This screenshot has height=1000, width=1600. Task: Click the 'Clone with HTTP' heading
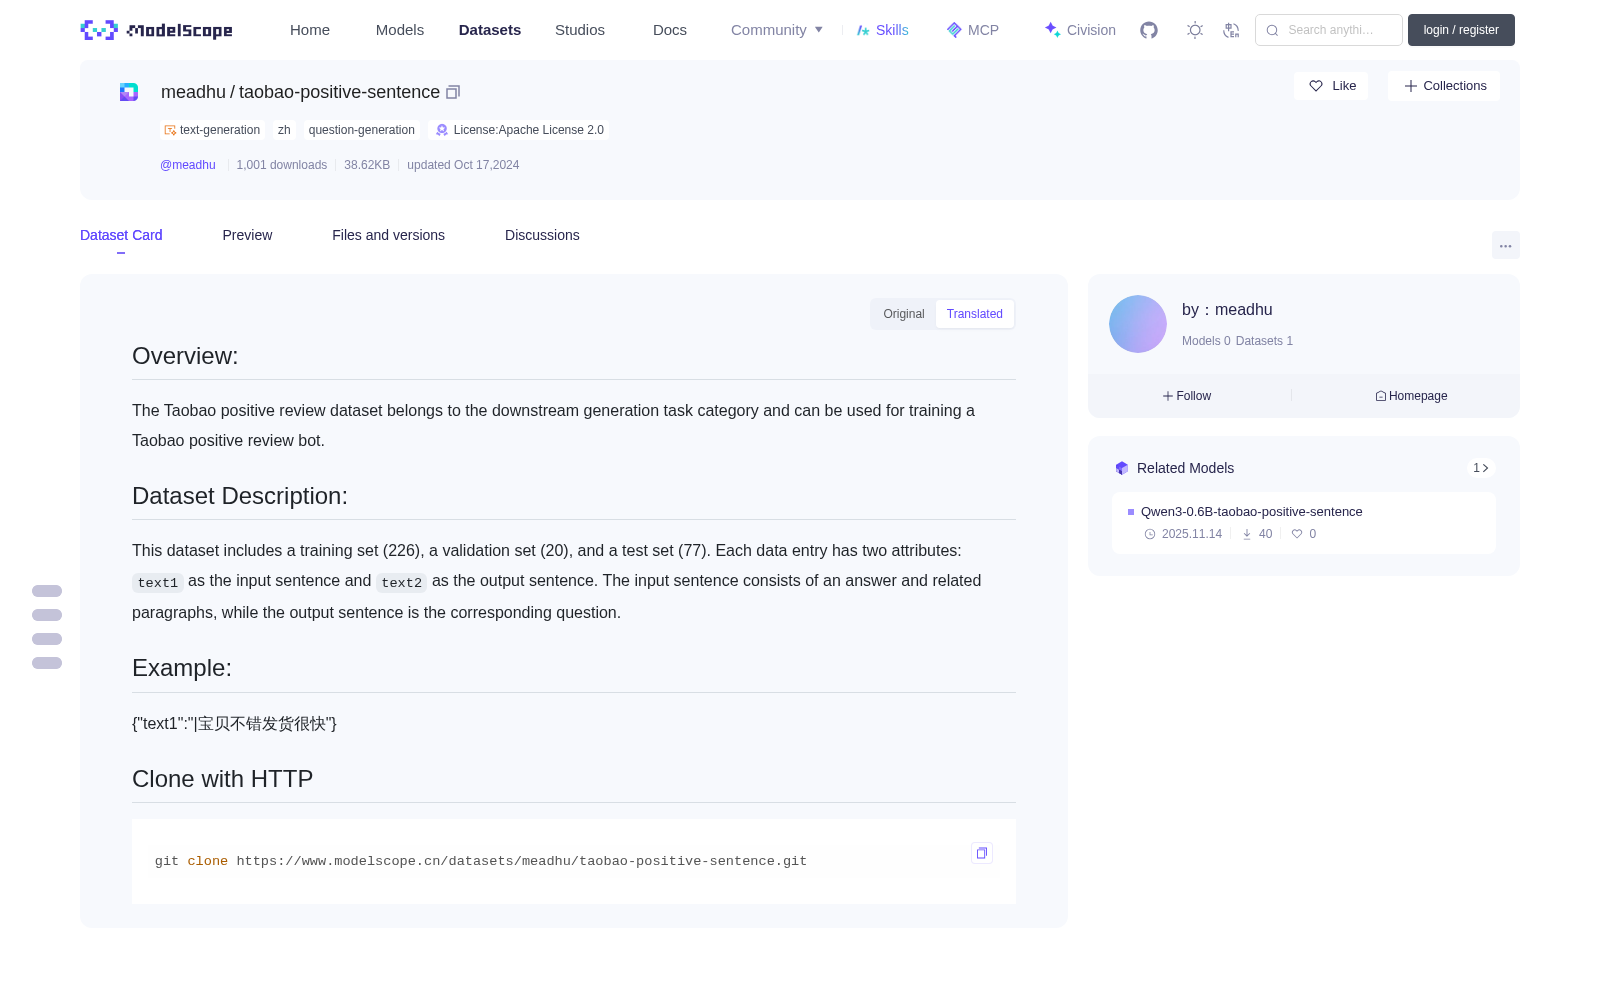coord(222,779)
